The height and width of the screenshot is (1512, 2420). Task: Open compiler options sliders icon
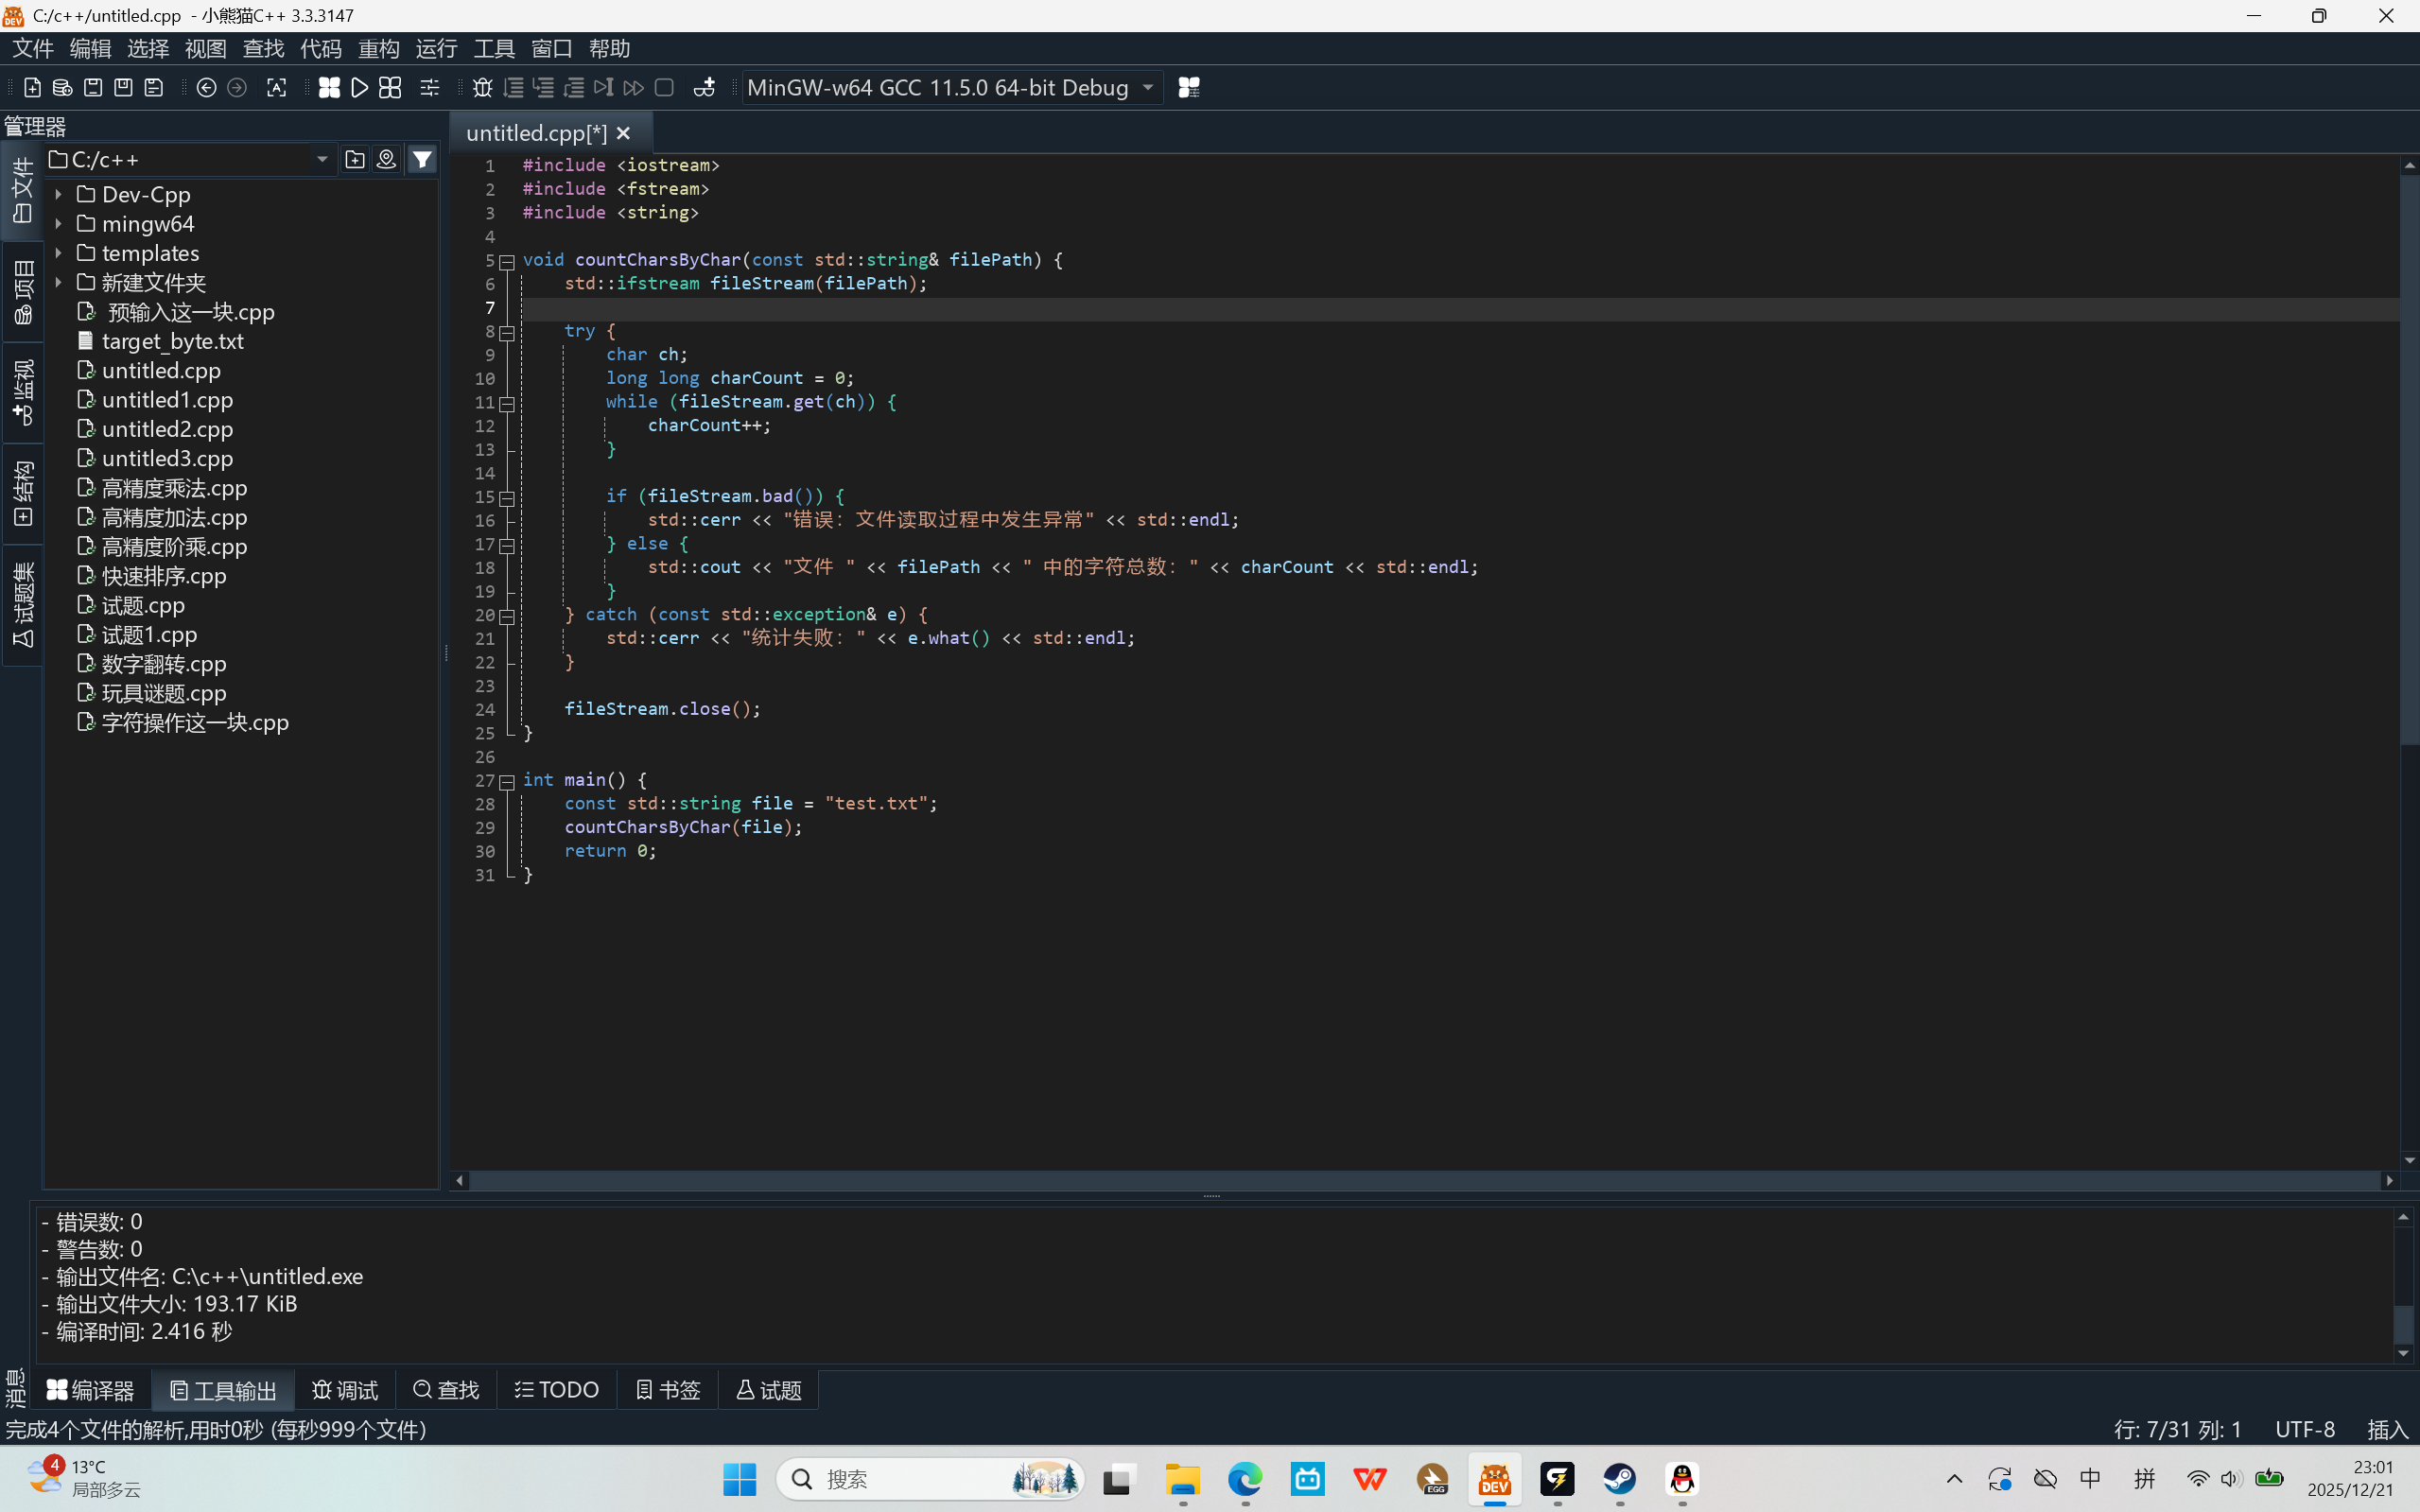tap(430, 88)
